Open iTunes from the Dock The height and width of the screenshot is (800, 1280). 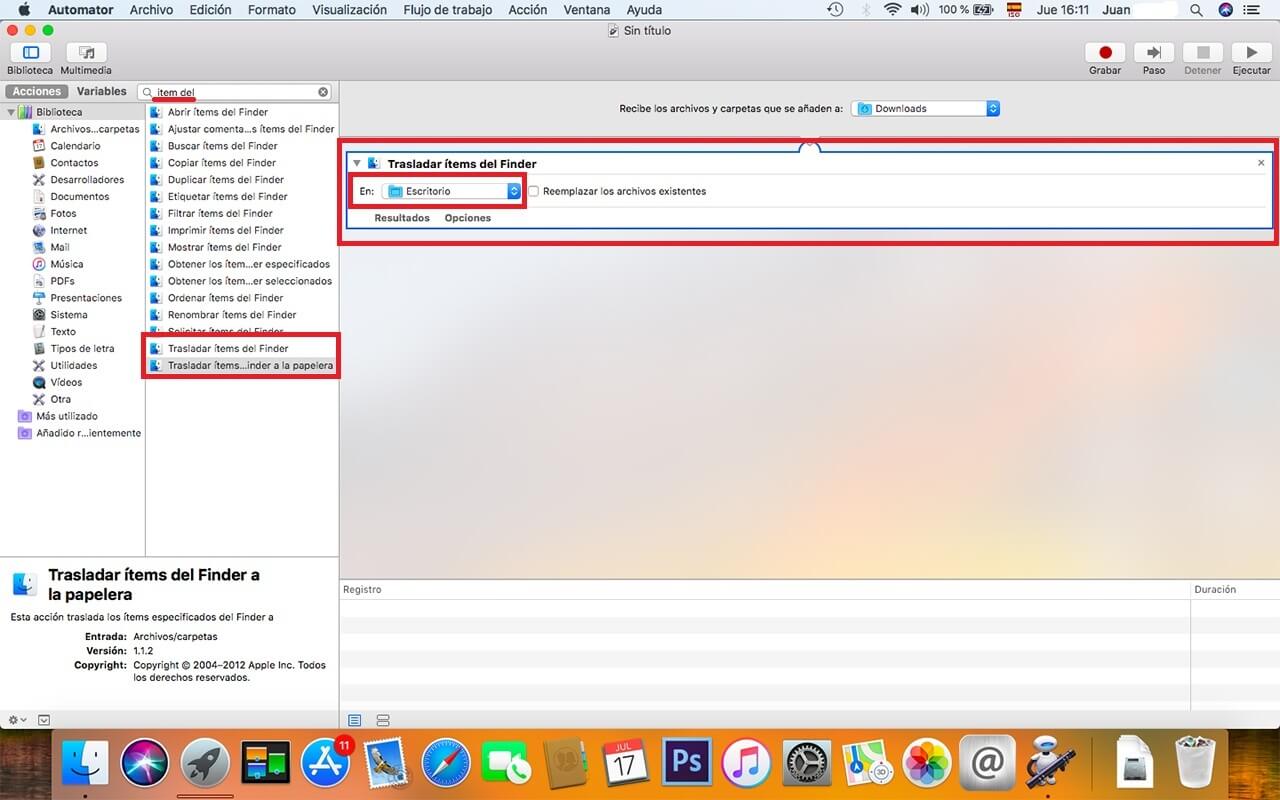coord(746,764)
